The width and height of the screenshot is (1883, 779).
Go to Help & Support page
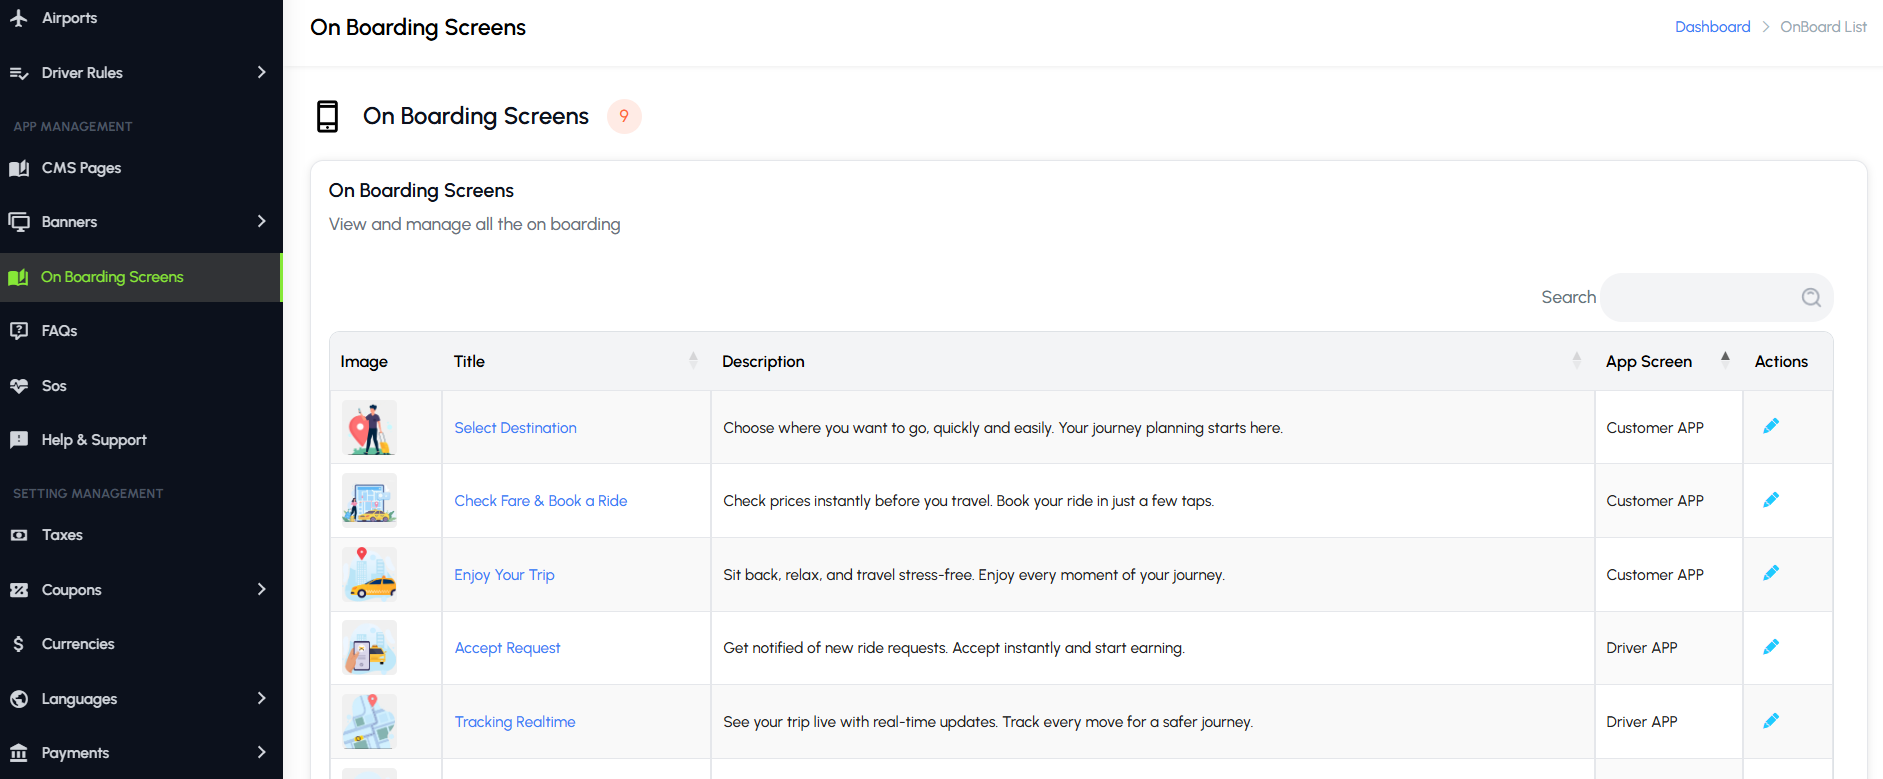(x=93, y=440)
